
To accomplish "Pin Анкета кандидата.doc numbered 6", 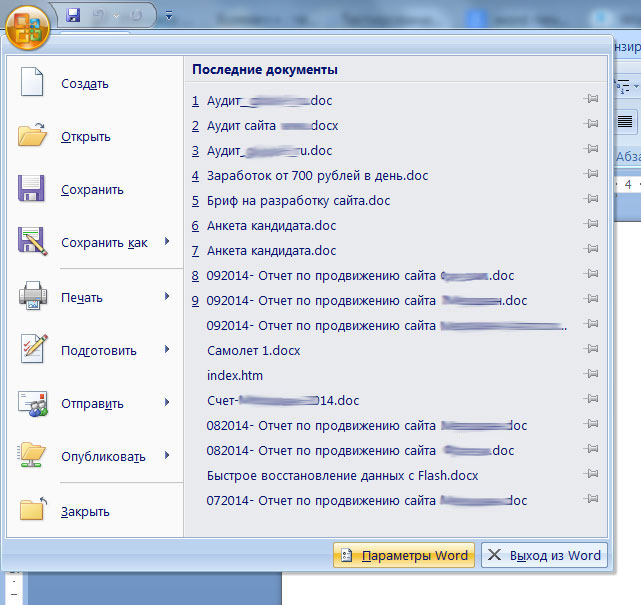I will [x=591, y=224].
